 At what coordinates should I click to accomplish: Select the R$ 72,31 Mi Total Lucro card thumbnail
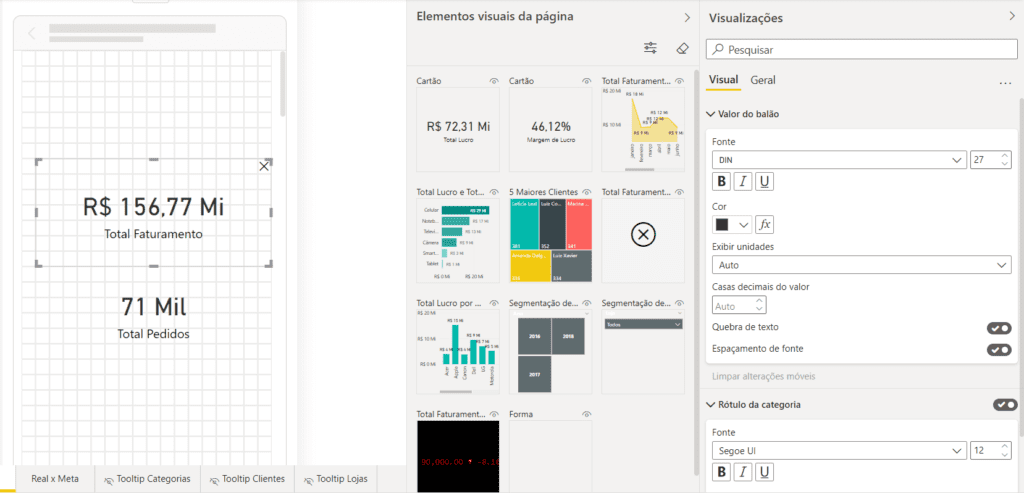point(458,130)
